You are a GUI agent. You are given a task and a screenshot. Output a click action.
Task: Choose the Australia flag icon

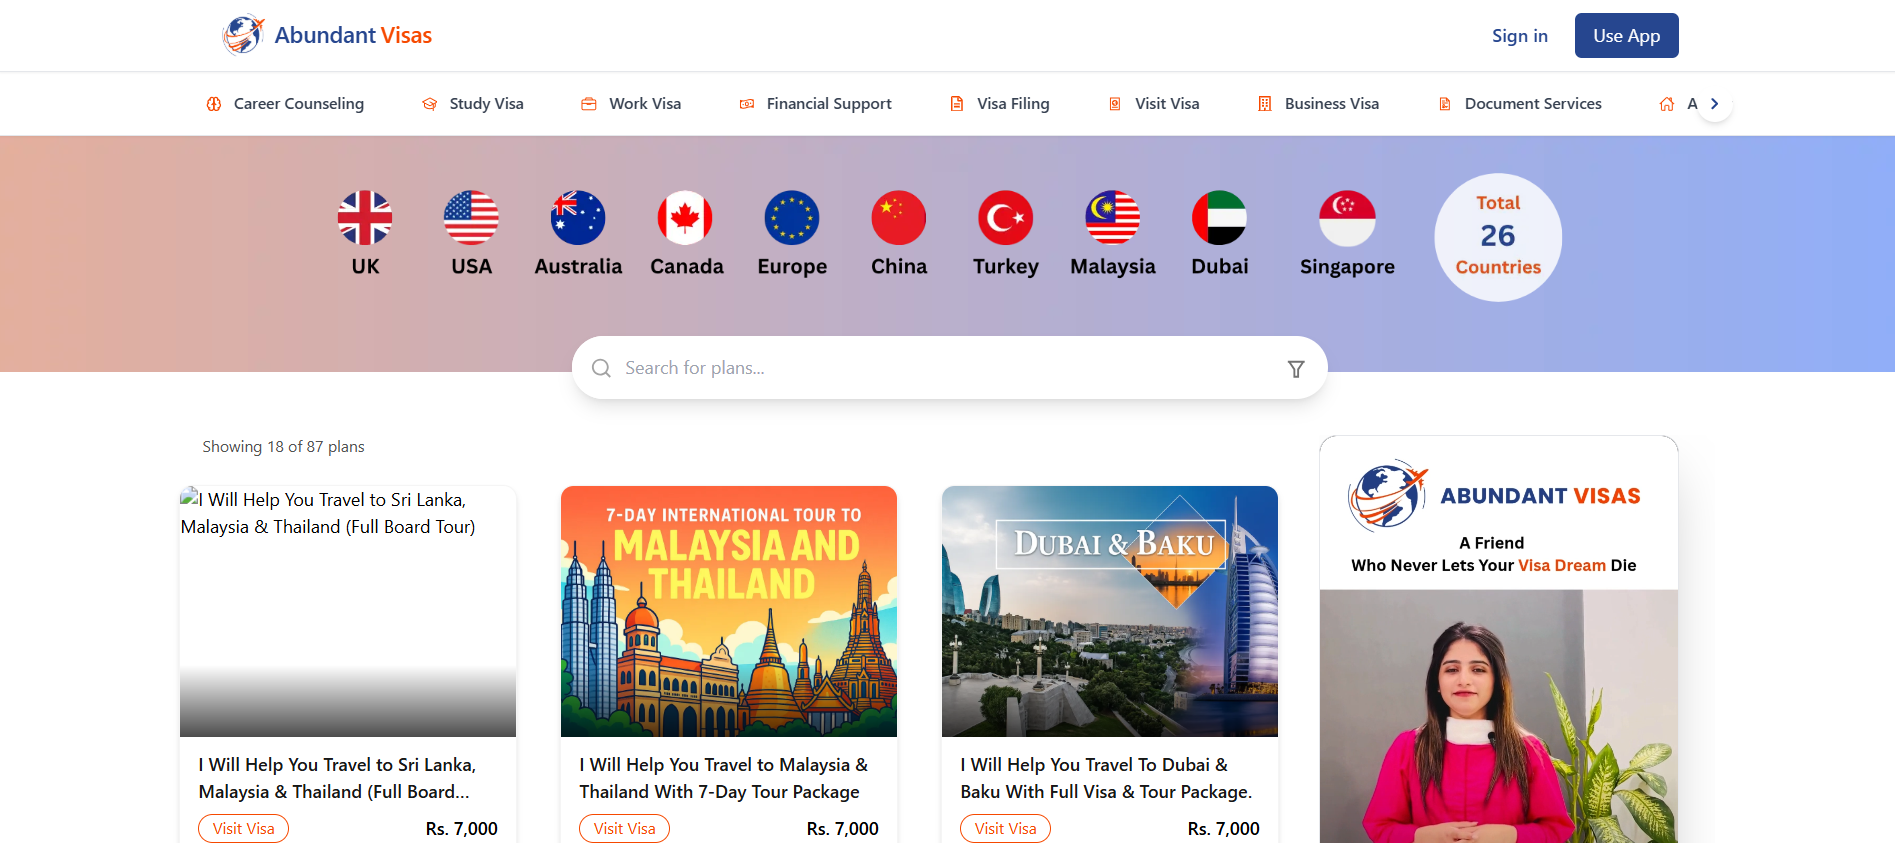(x=578, y=218)
